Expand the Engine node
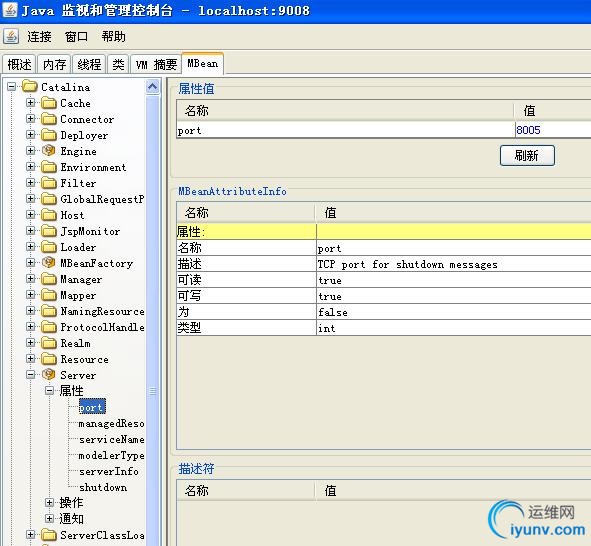Viewport: 591px width, 546px height. pos(31,151)
